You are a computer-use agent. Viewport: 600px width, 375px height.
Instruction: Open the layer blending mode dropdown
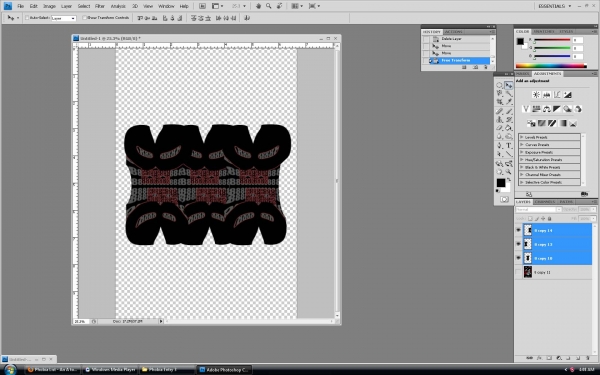[x=538, y=210]
